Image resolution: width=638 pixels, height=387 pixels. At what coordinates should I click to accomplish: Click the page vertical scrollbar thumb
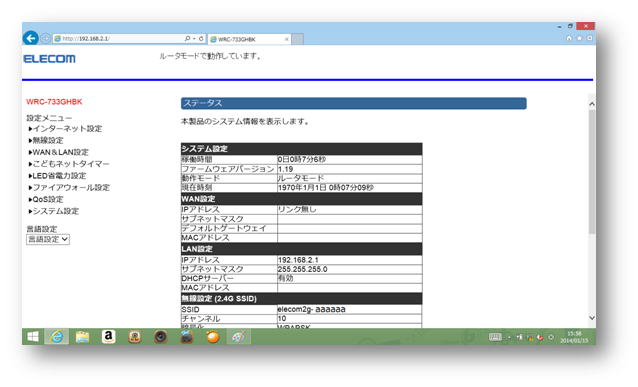coord(592,171)
